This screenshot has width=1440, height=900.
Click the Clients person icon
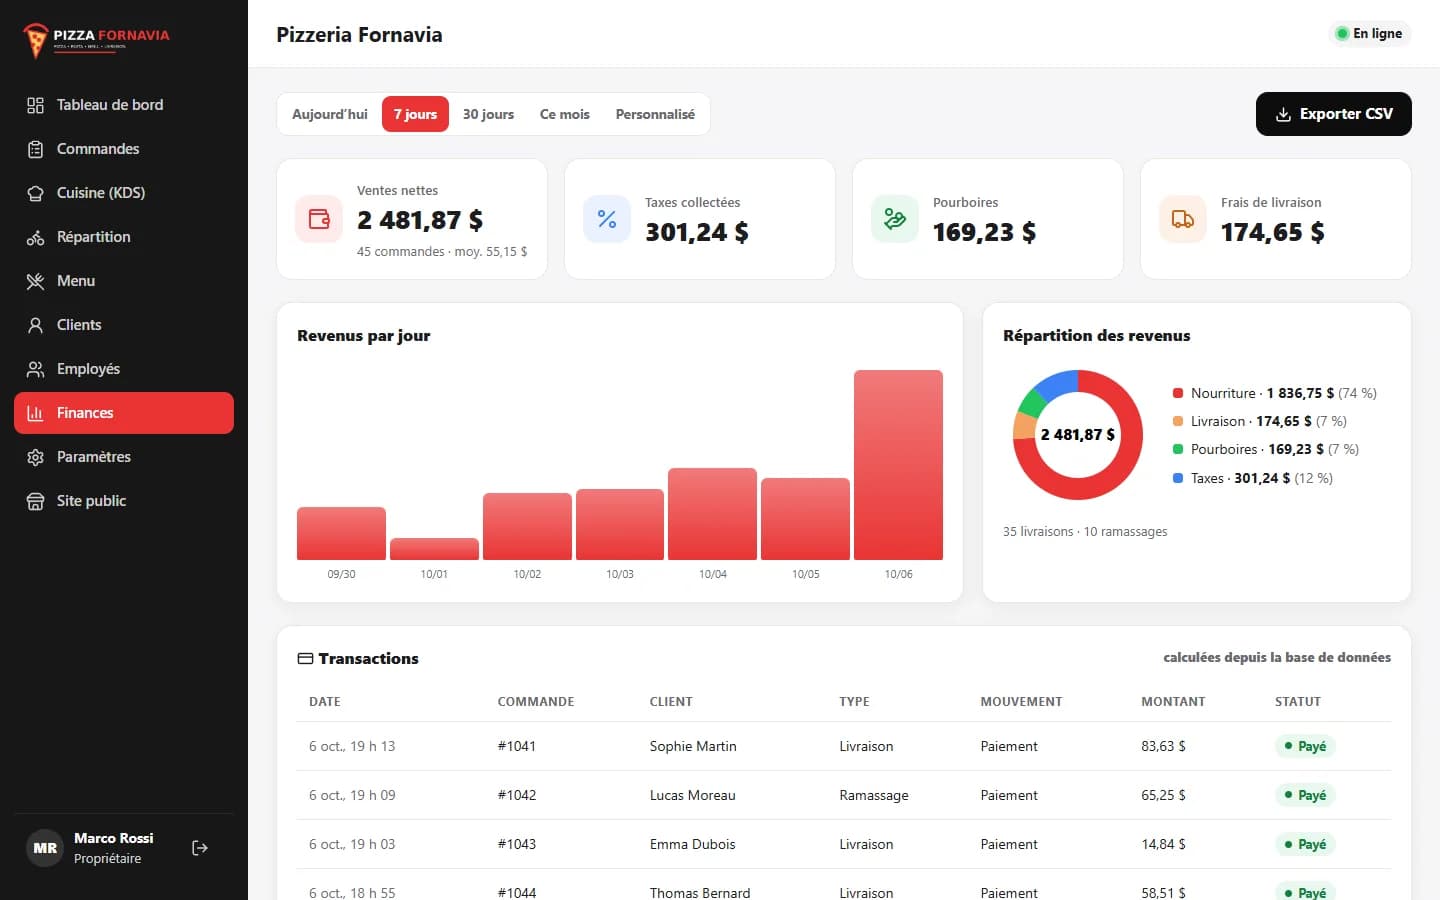35,325
